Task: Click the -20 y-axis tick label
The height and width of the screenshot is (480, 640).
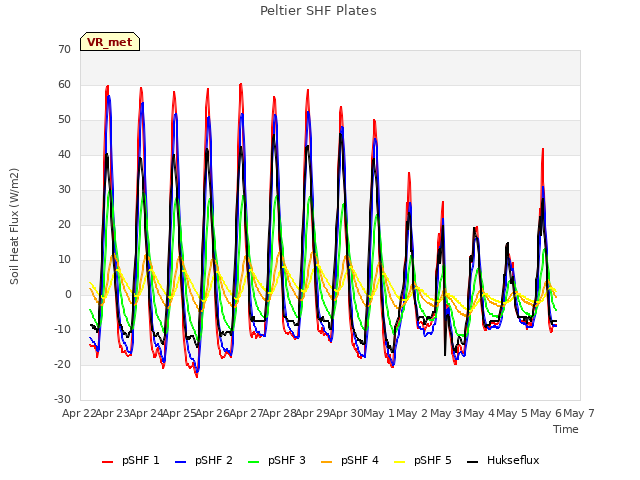Action: click(x=62, y=364)
